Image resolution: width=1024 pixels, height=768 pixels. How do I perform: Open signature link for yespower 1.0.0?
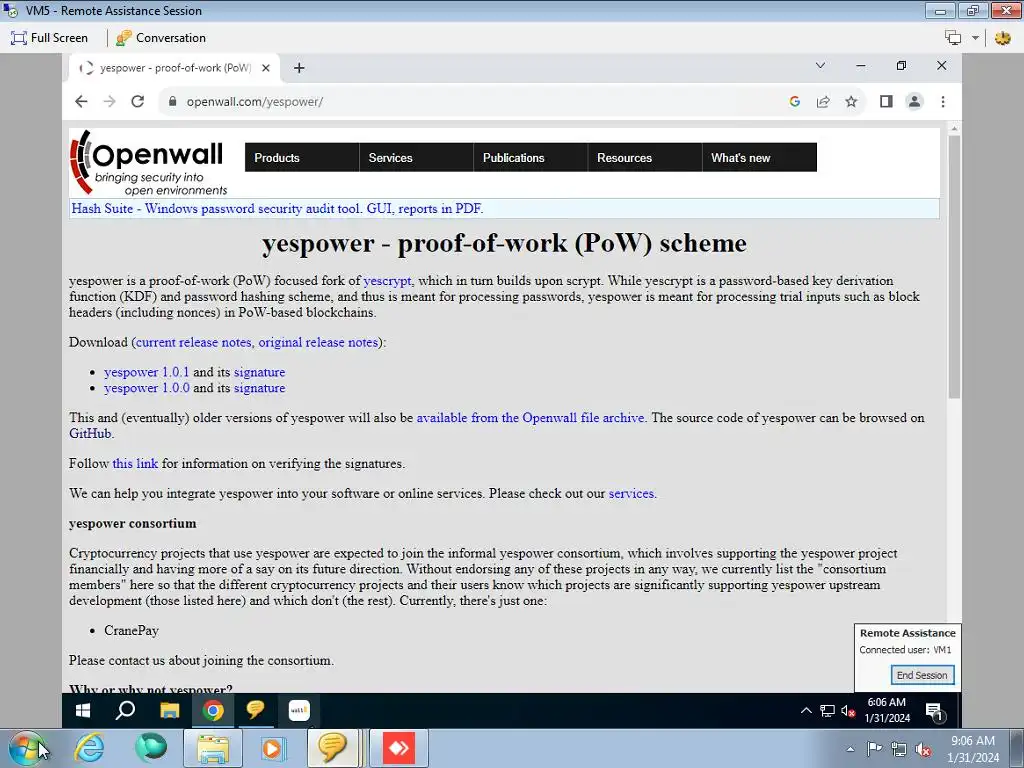[x=259, y=388]
